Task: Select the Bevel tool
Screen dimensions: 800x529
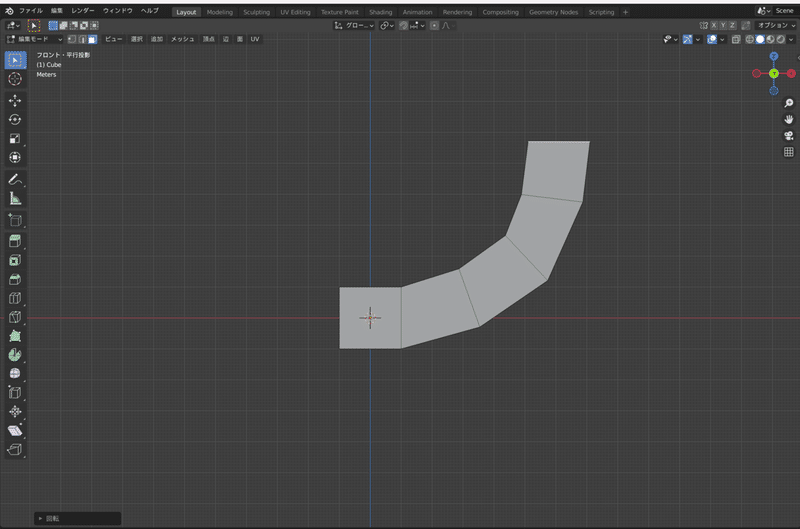Action: click(x=15, y=279)
